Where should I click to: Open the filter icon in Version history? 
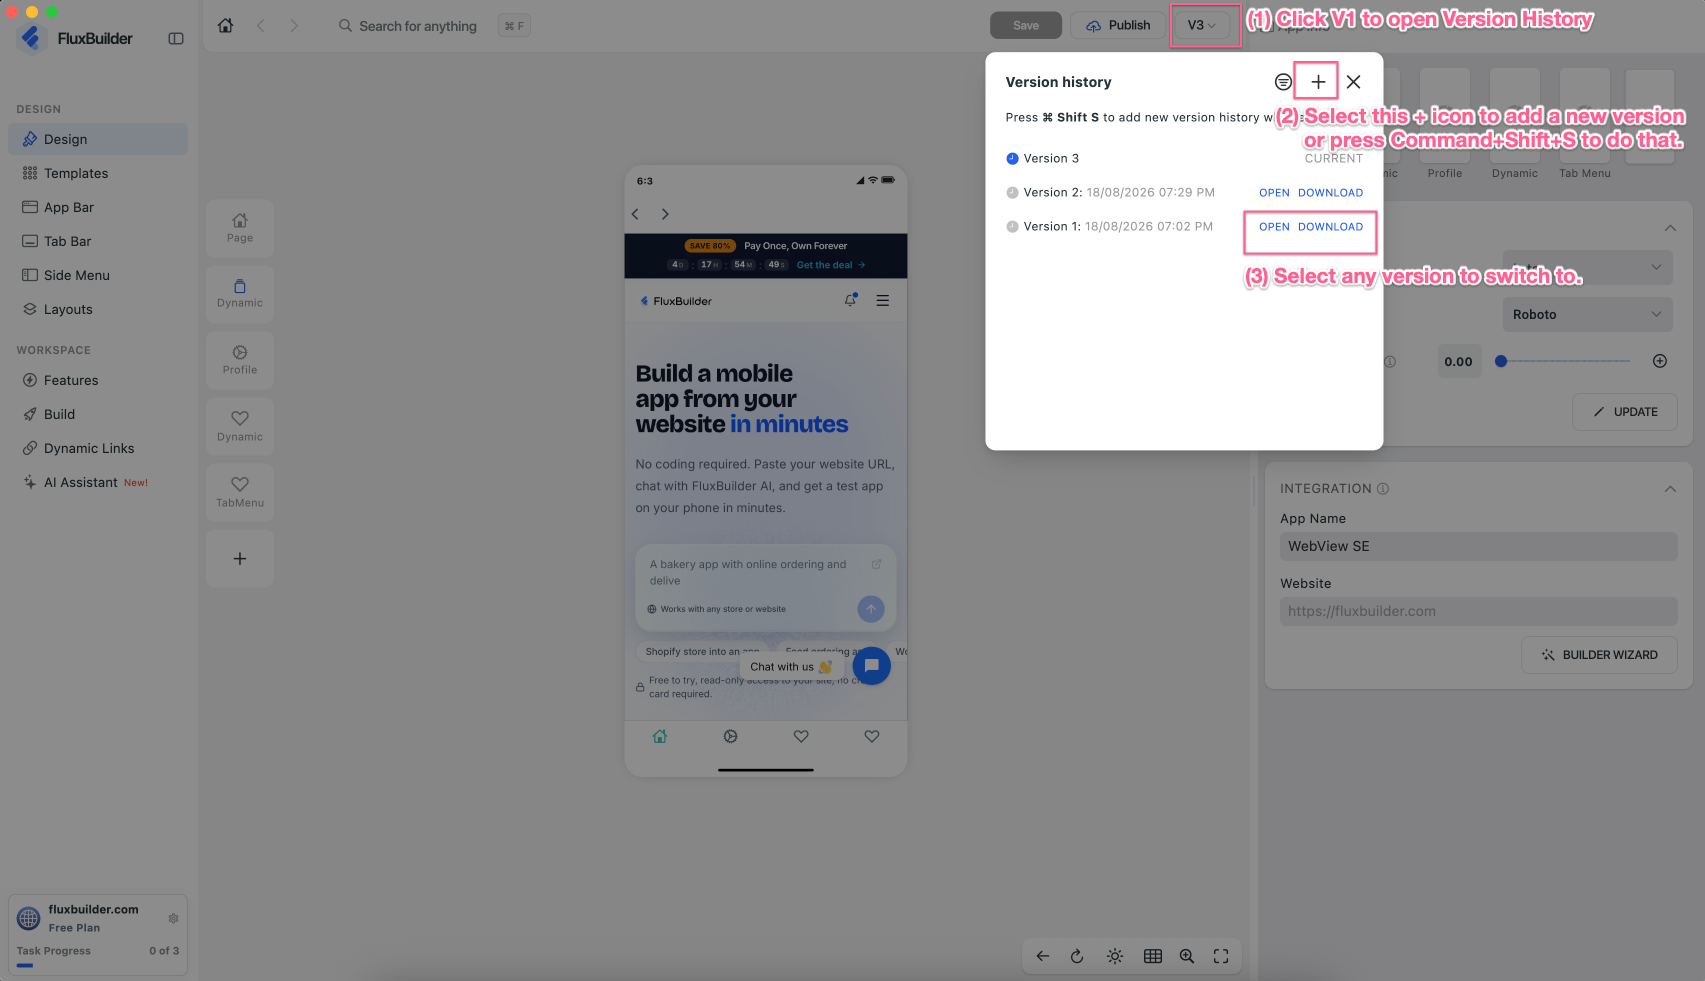click(1283, 82)
